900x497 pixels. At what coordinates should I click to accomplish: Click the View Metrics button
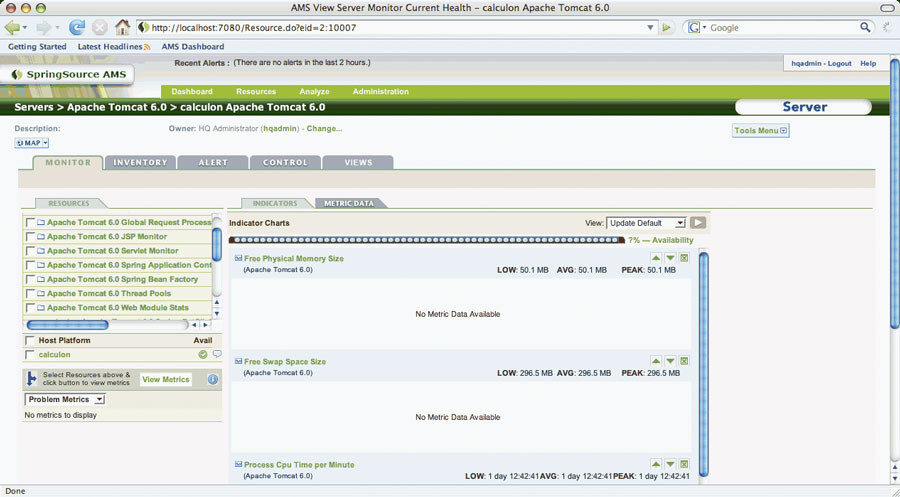pos(166,379)
